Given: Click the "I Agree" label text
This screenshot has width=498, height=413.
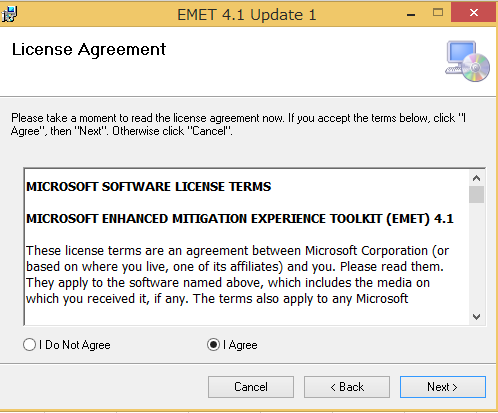Looking at the screenshot, I should (240, 345).
